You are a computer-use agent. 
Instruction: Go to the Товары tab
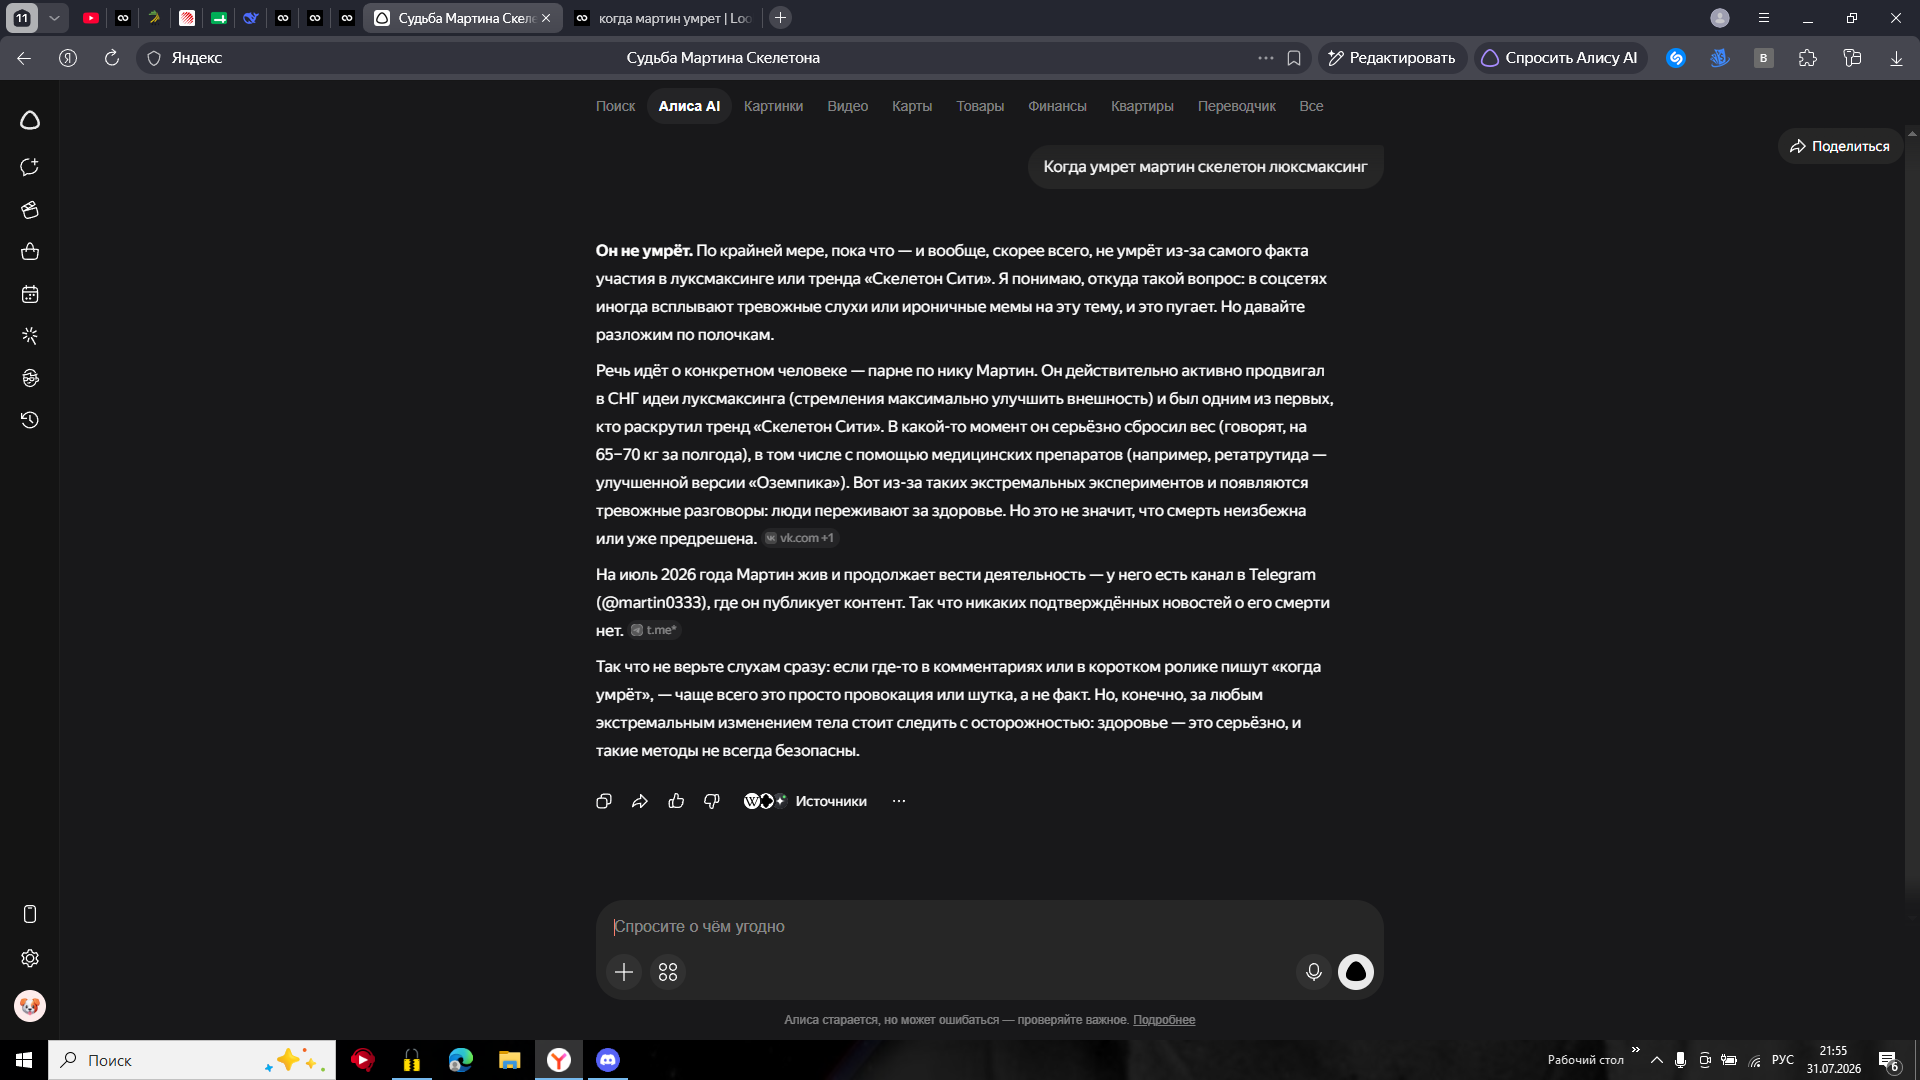click(x=980, y=106)
